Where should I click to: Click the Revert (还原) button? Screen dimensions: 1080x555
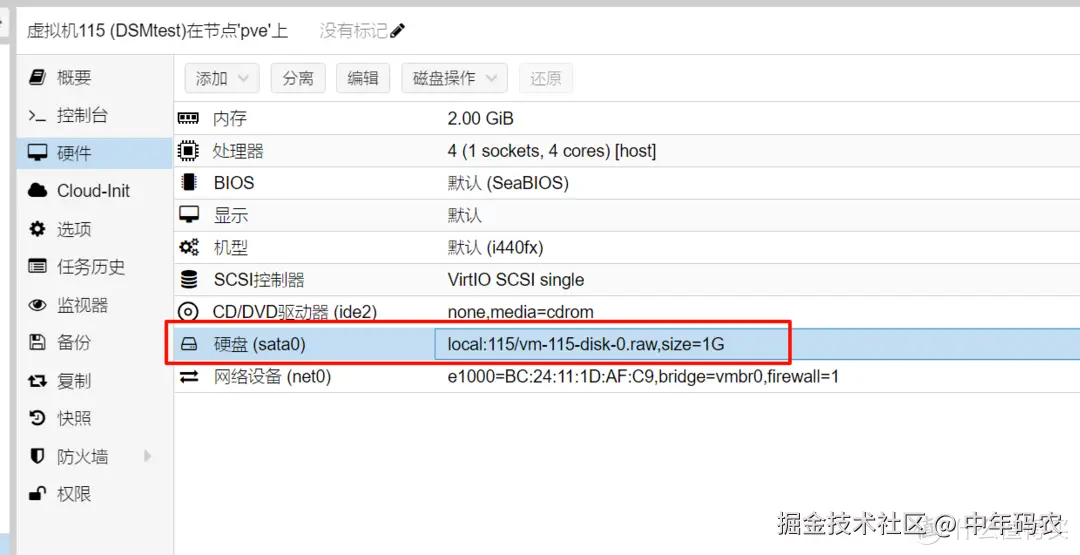[x=546, y=78]
